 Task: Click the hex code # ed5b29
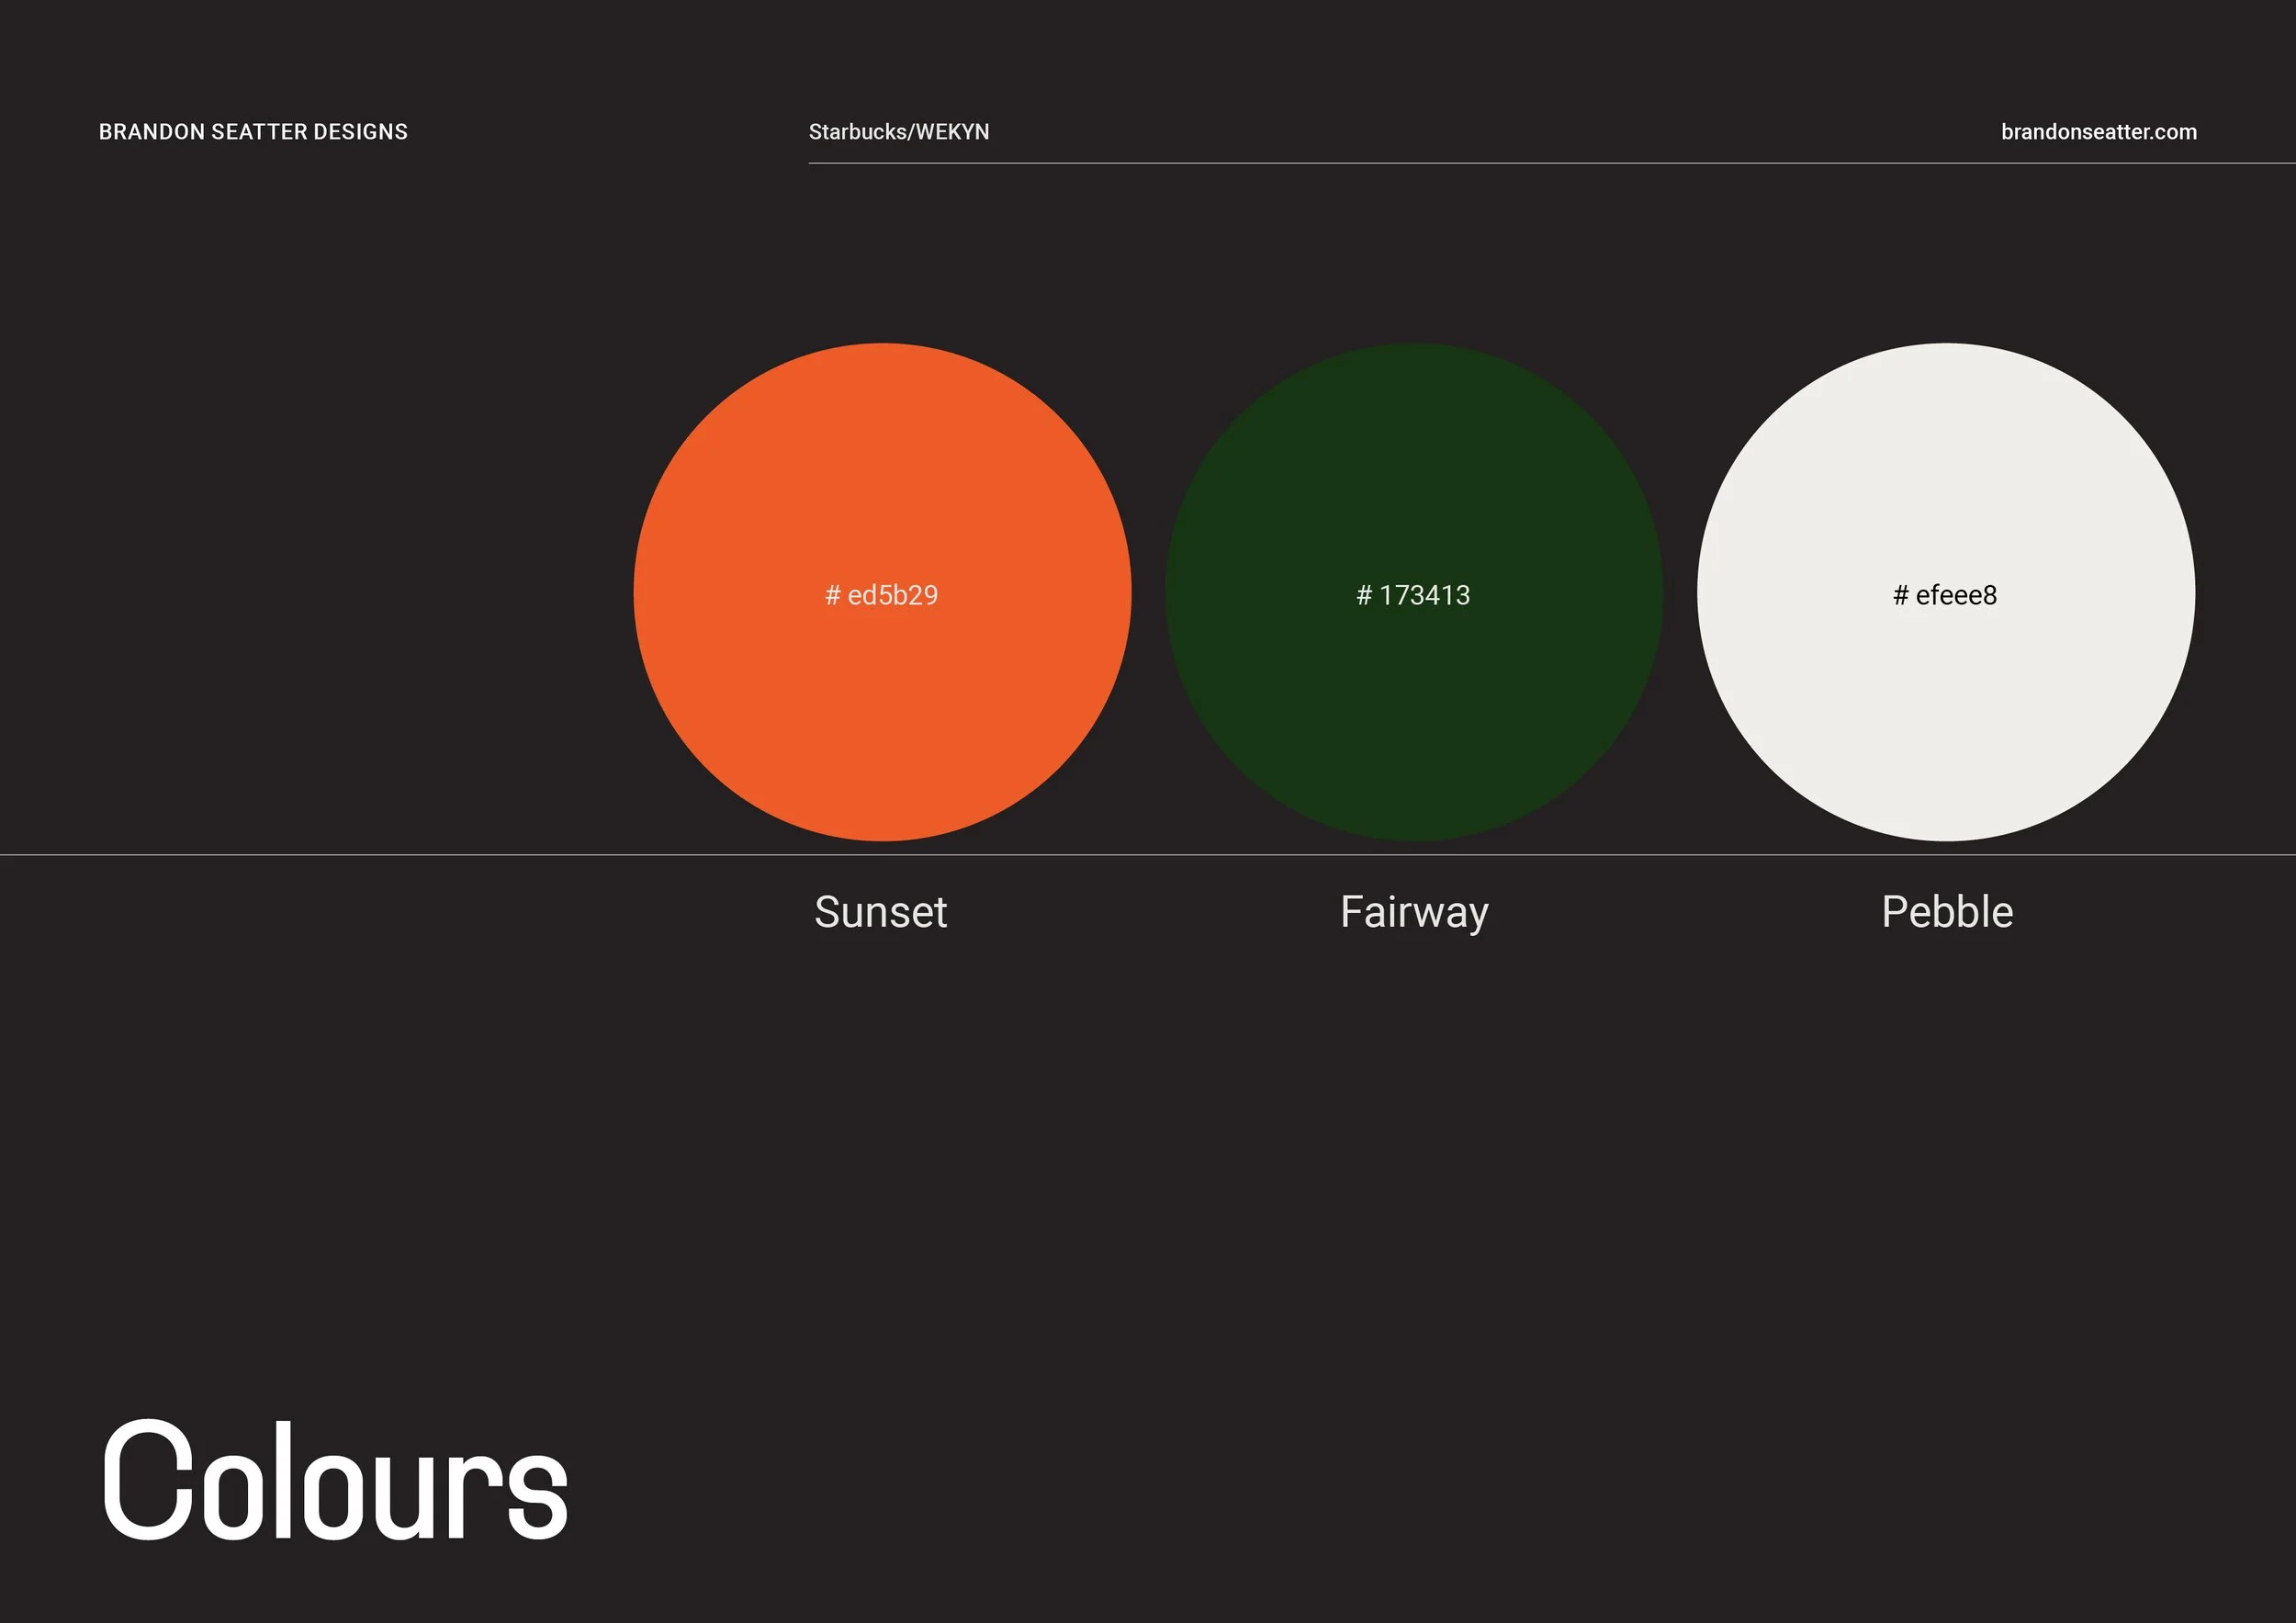[881, 595]
